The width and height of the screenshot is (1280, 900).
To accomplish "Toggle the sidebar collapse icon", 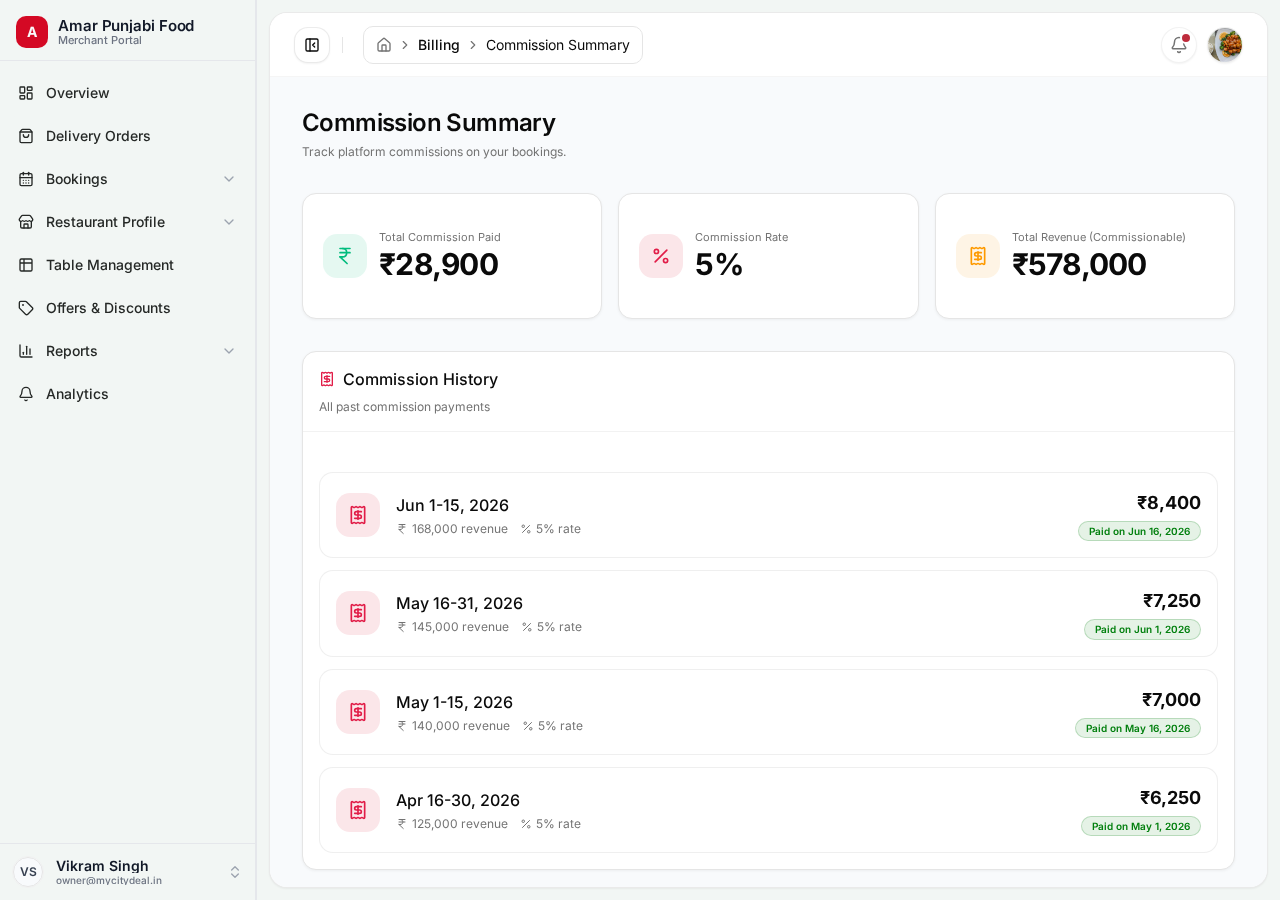I will (312, 45).
